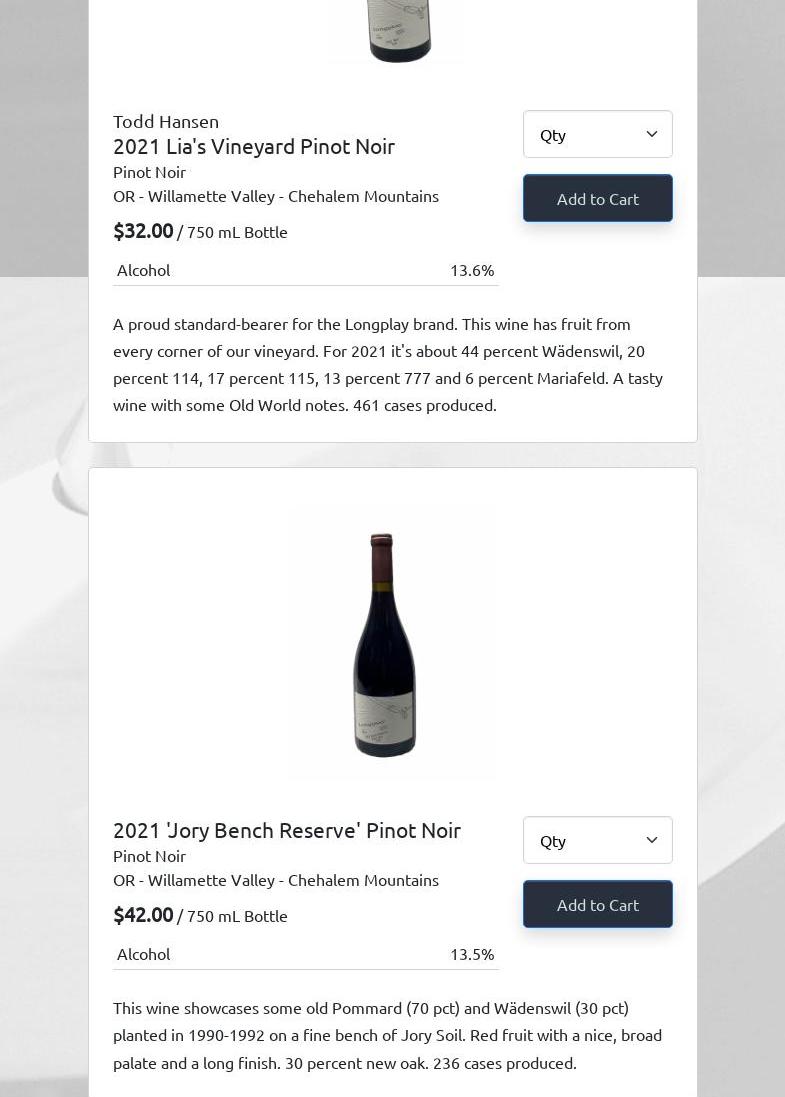Screen dimensions: 785x1097
Task: Open the 2021 Lia's Vineyard Pinot Noir title
Action: tap(254, 146)
